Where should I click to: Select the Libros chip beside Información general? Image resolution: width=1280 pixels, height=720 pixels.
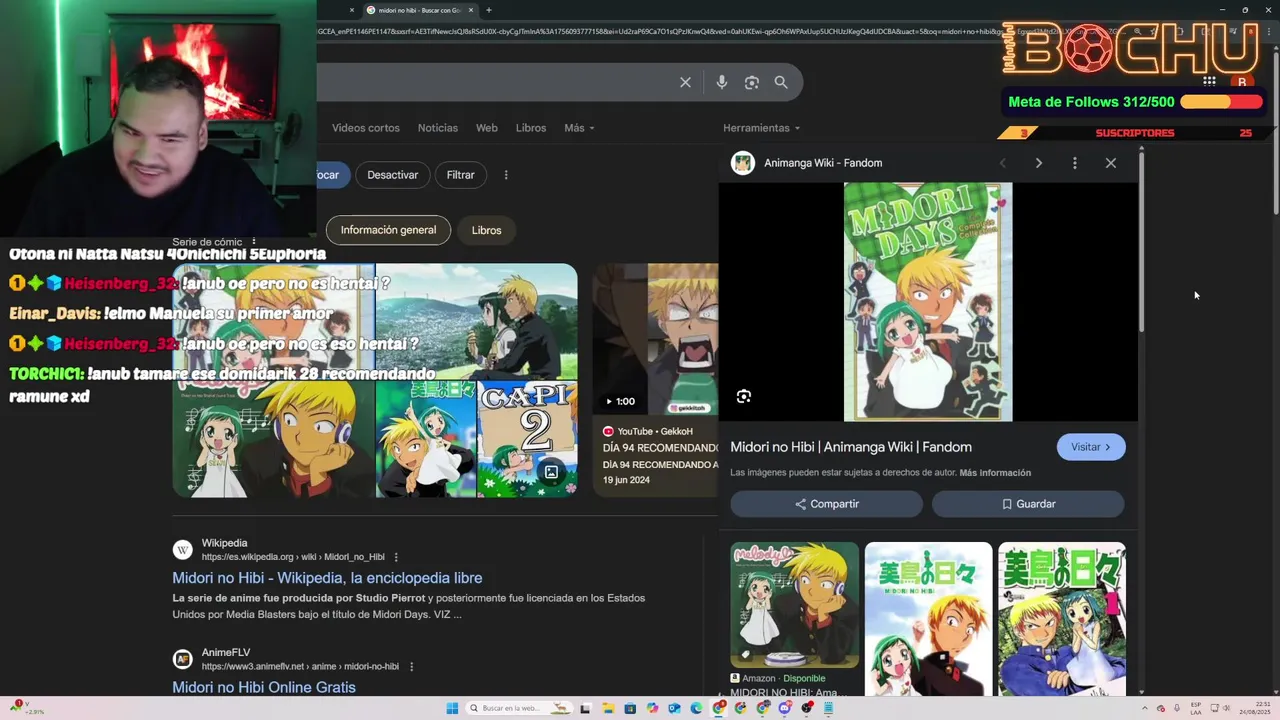[487, 230]
